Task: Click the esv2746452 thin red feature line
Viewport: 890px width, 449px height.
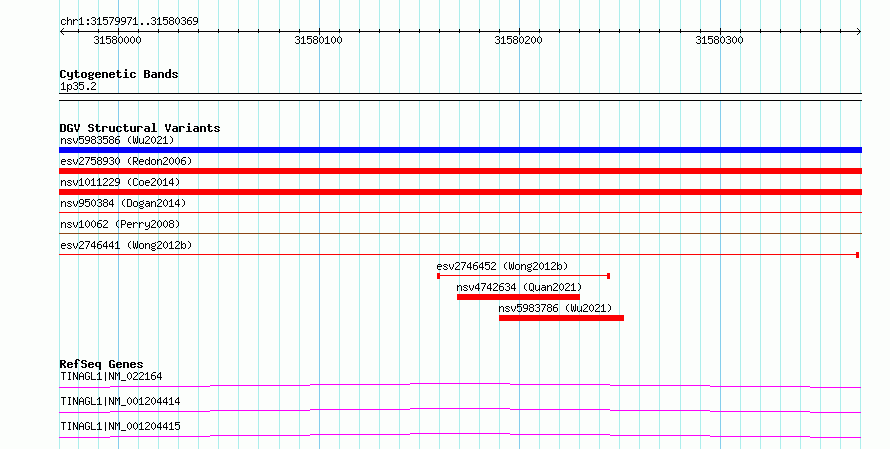Action: pyautogui.click(x=523, y=276)
